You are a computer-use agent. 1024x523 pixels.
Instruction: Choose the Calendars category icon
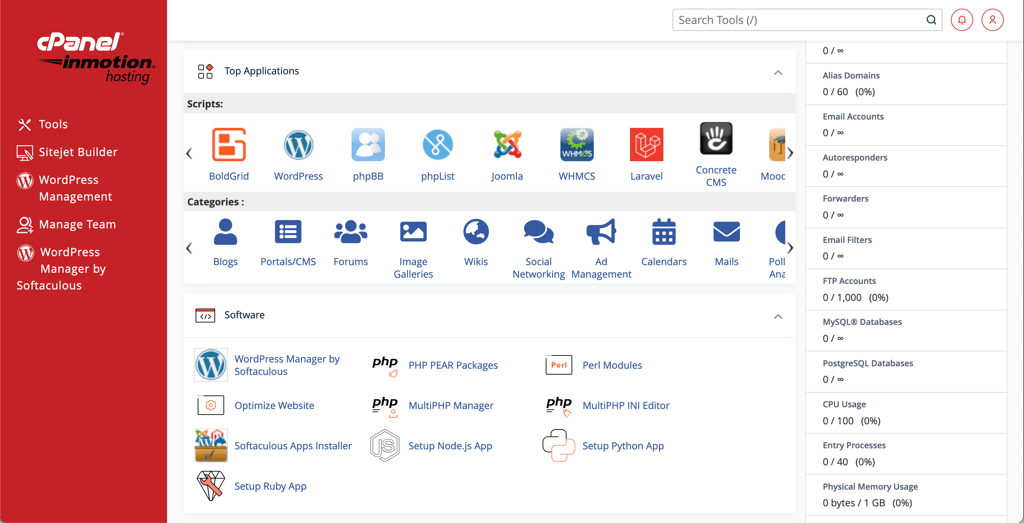pyautogui.click(x=664, y=232)
